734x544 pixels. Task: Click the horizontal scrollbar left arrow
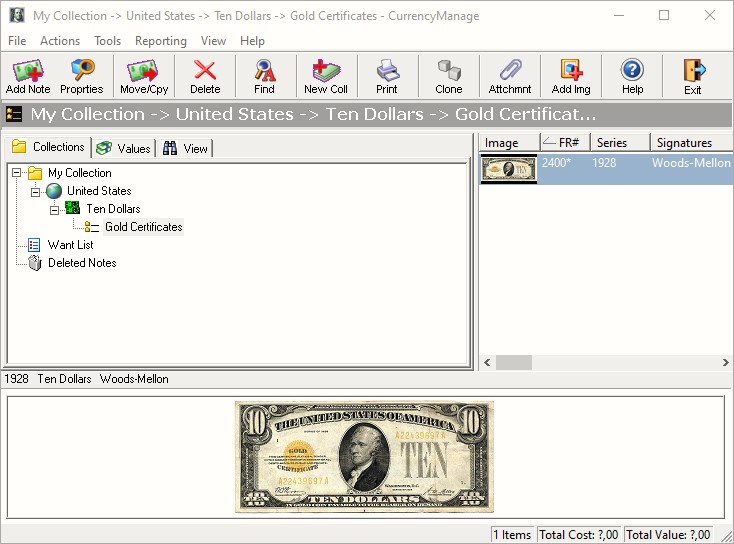pyautogui.click(x=487, y=362)
